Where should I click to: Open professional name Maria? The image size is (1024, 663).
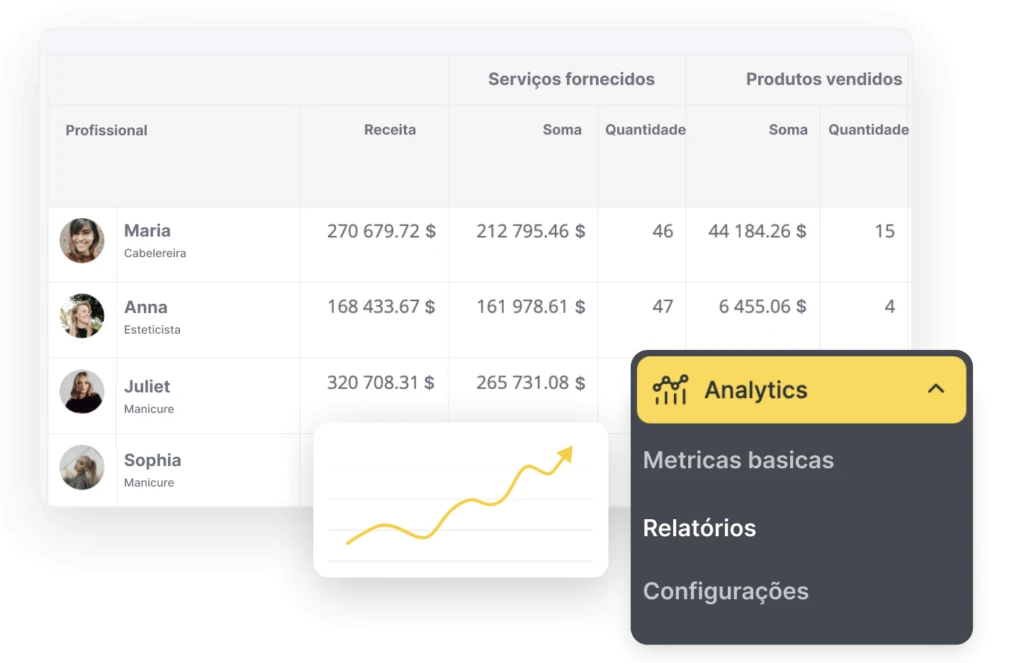click(147, 231)
